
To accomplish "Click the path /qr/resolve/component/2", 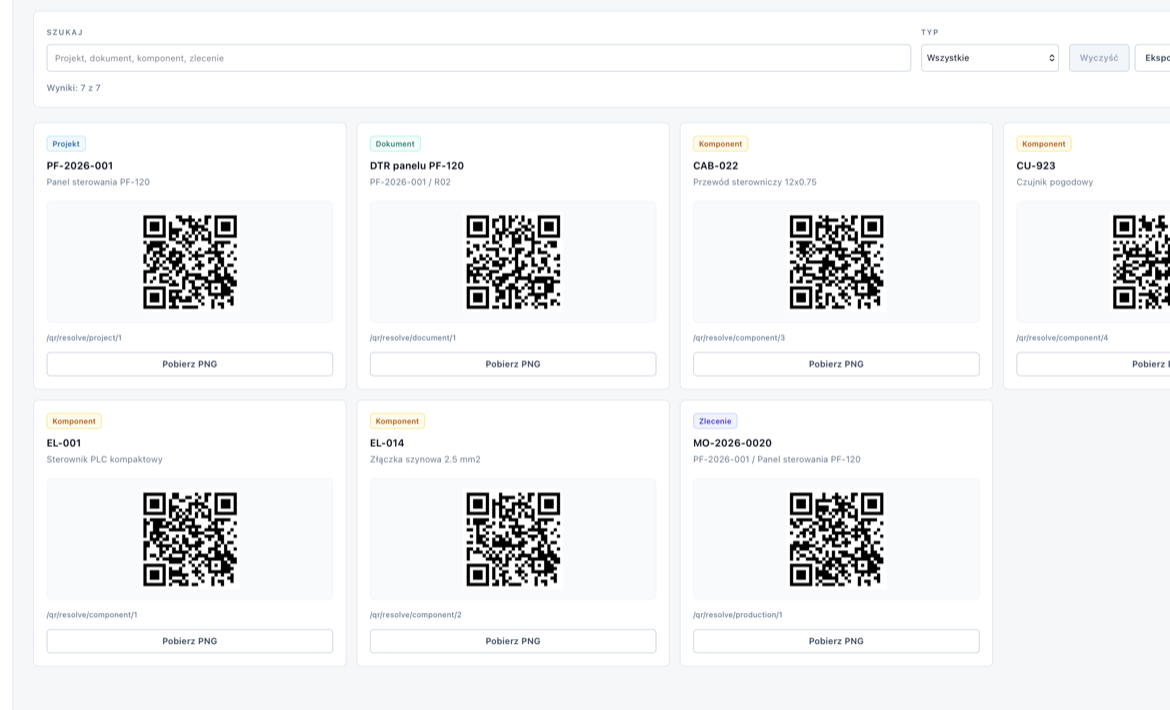I will [x=416, y=615].
